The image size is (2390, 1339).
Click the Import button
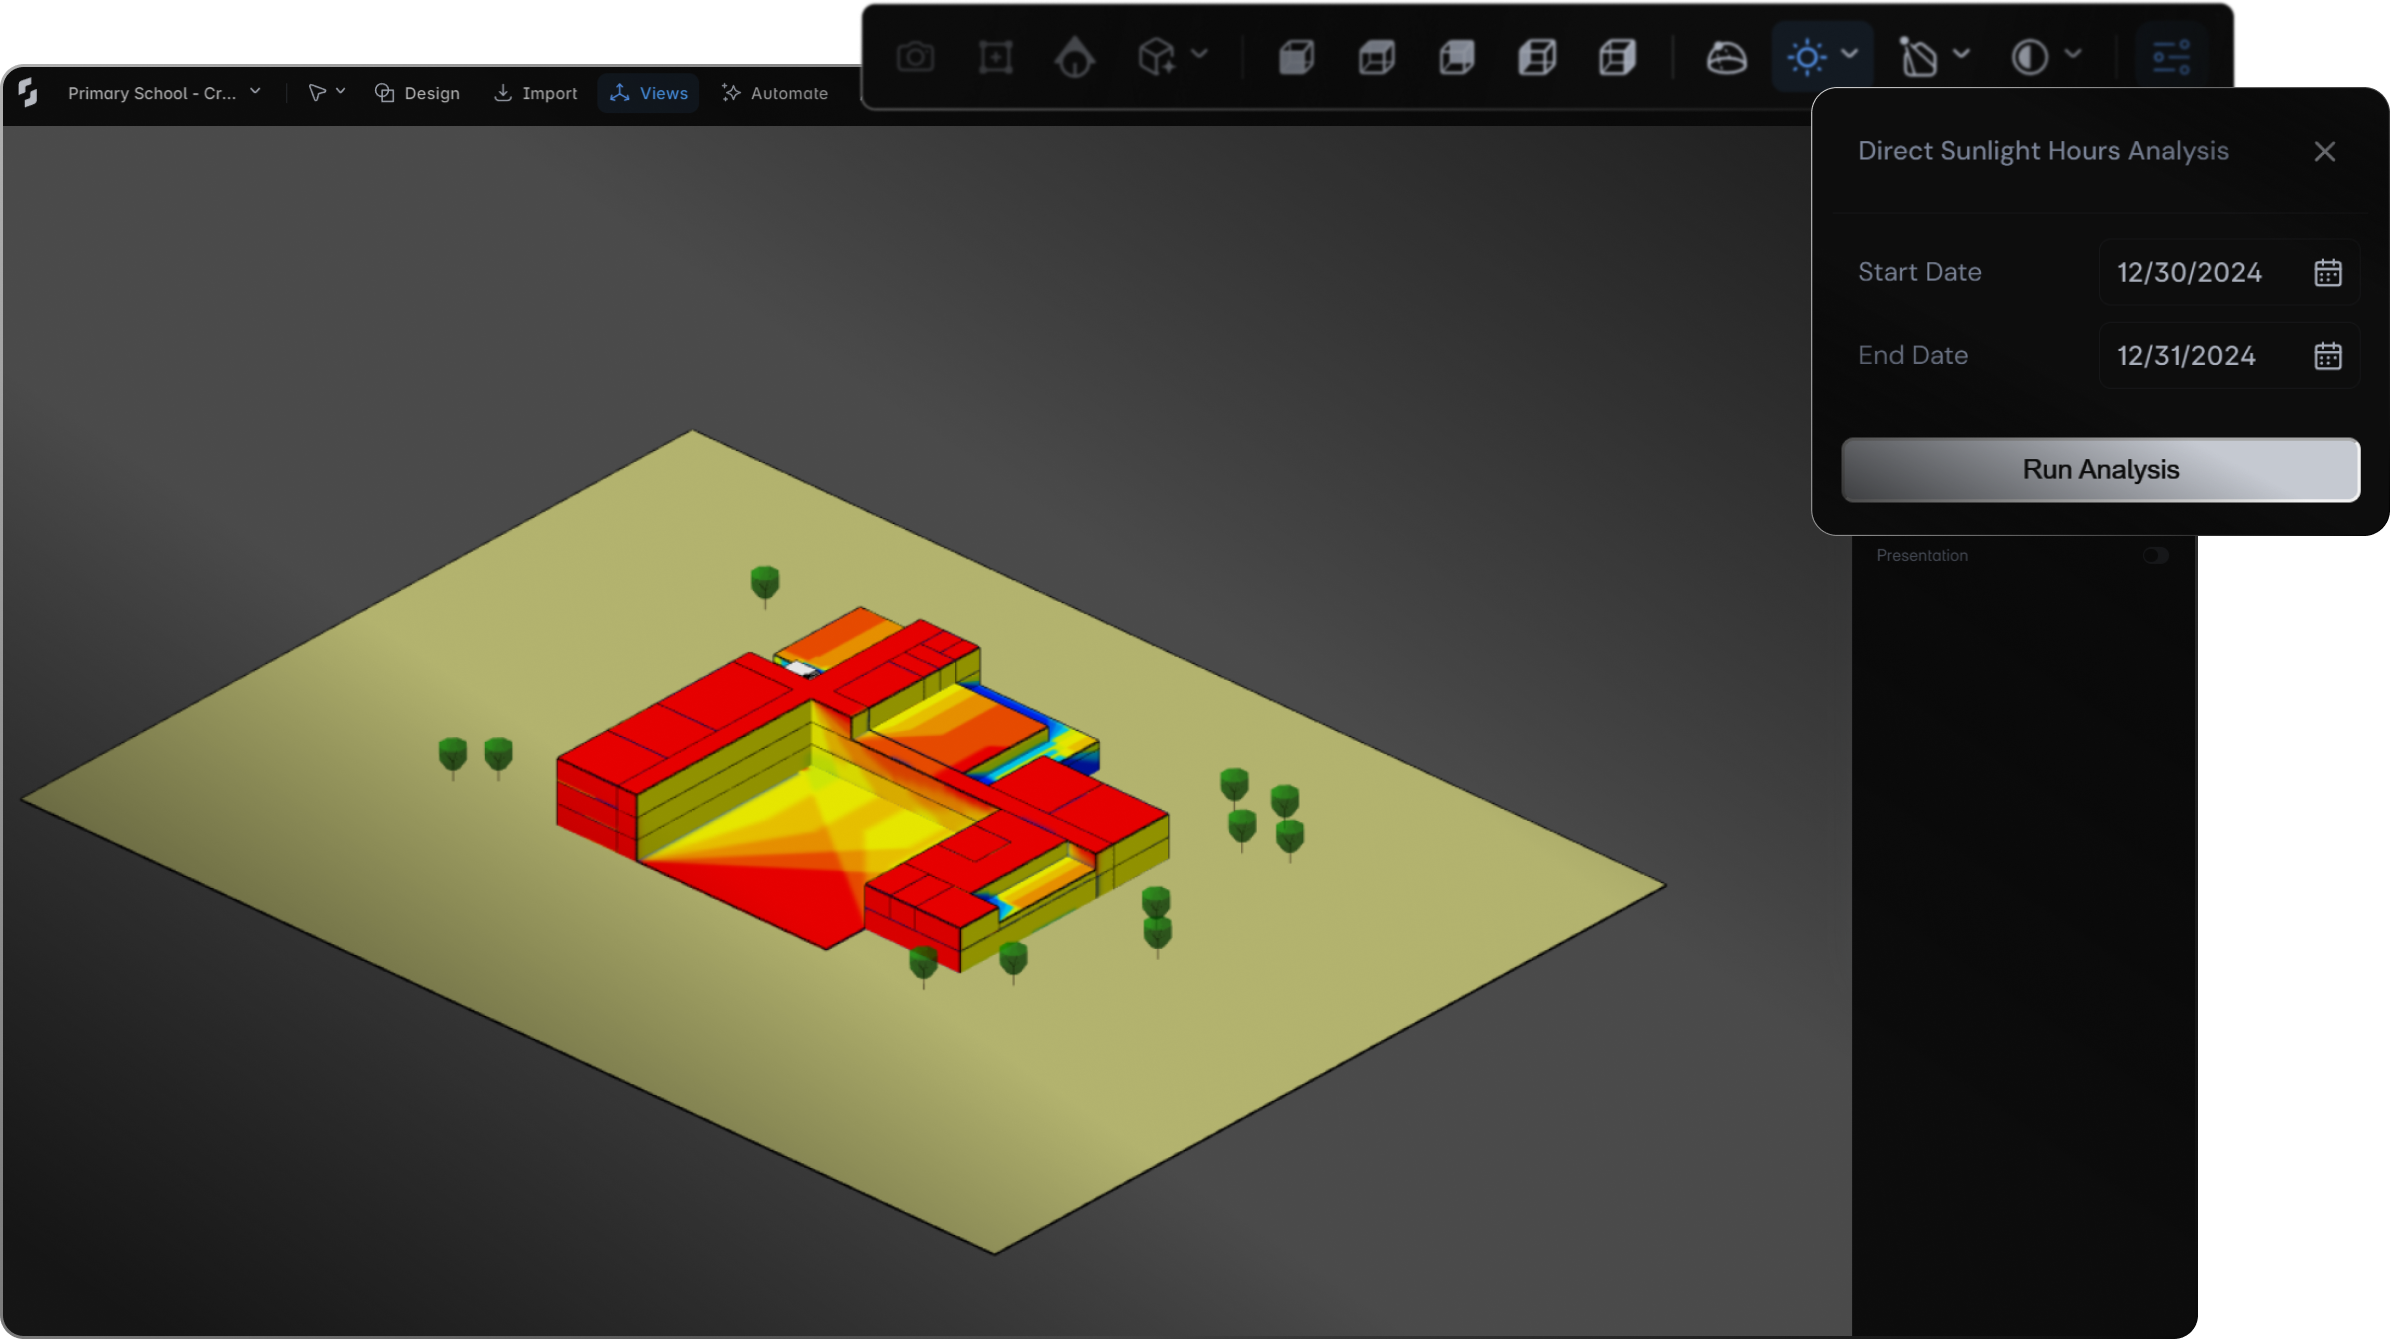pos(536,93)
